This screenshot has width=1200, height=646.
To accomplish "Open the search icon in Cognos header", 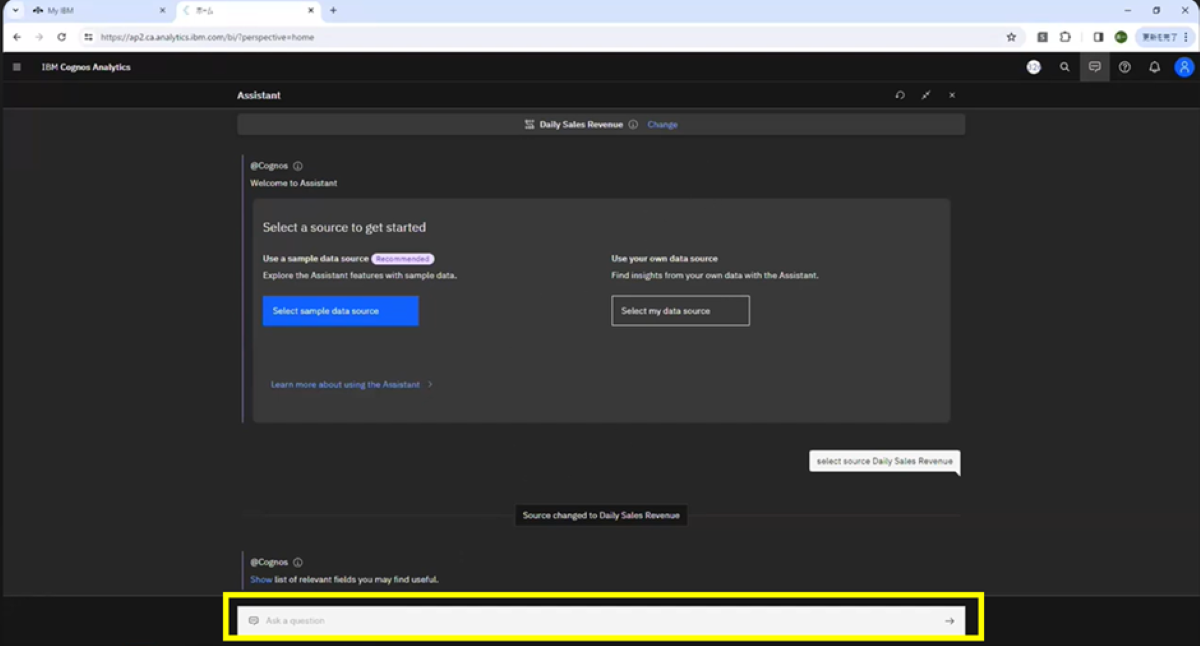I will click(x=1065, y=67).
